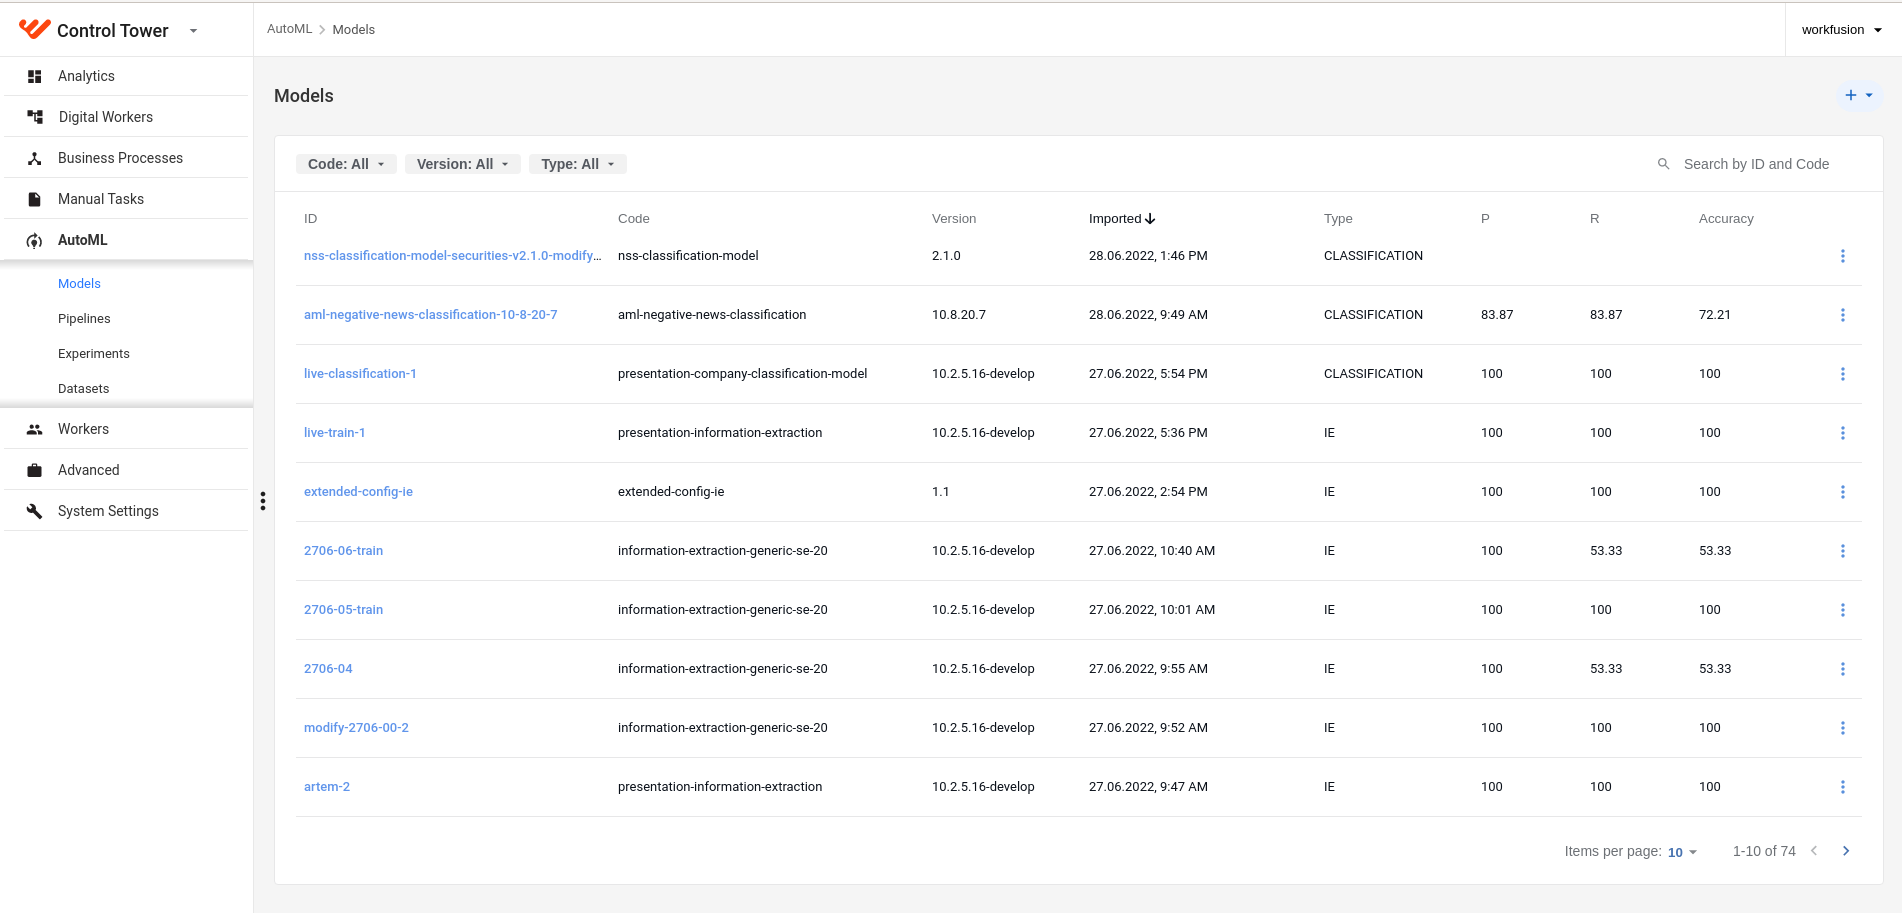
Task: Open the live-train-1 model link
Action: pyautogui.click(x=335, y=433)
